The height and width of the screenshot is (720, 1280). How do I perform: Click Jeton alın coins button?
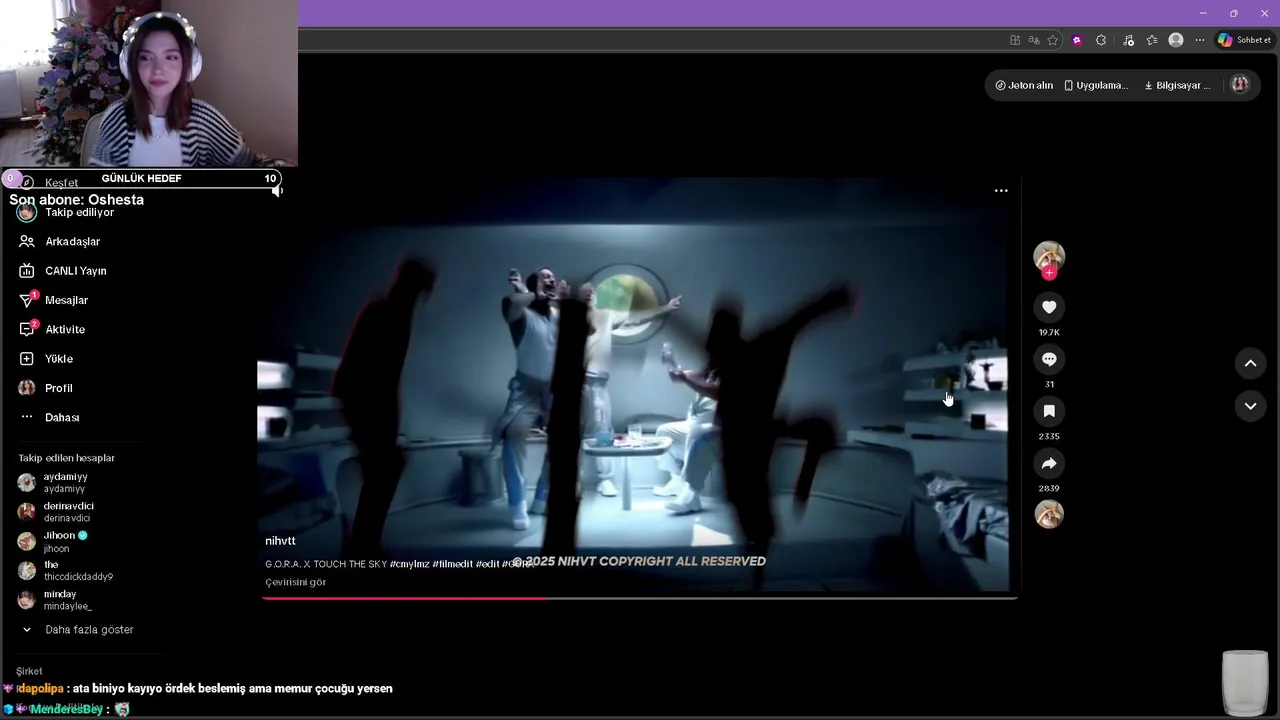pyautogui.click(x=1024, y=85)
